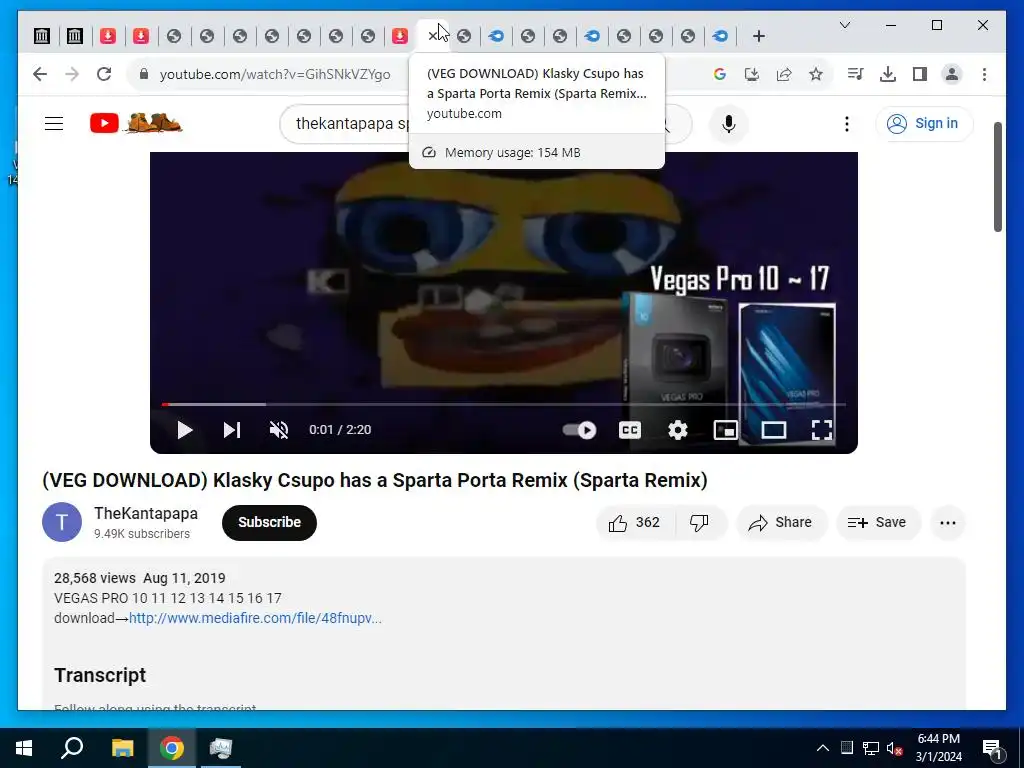1024x768 pixels.
Task: Open muted volume tray icon
Action: point(894,748)
